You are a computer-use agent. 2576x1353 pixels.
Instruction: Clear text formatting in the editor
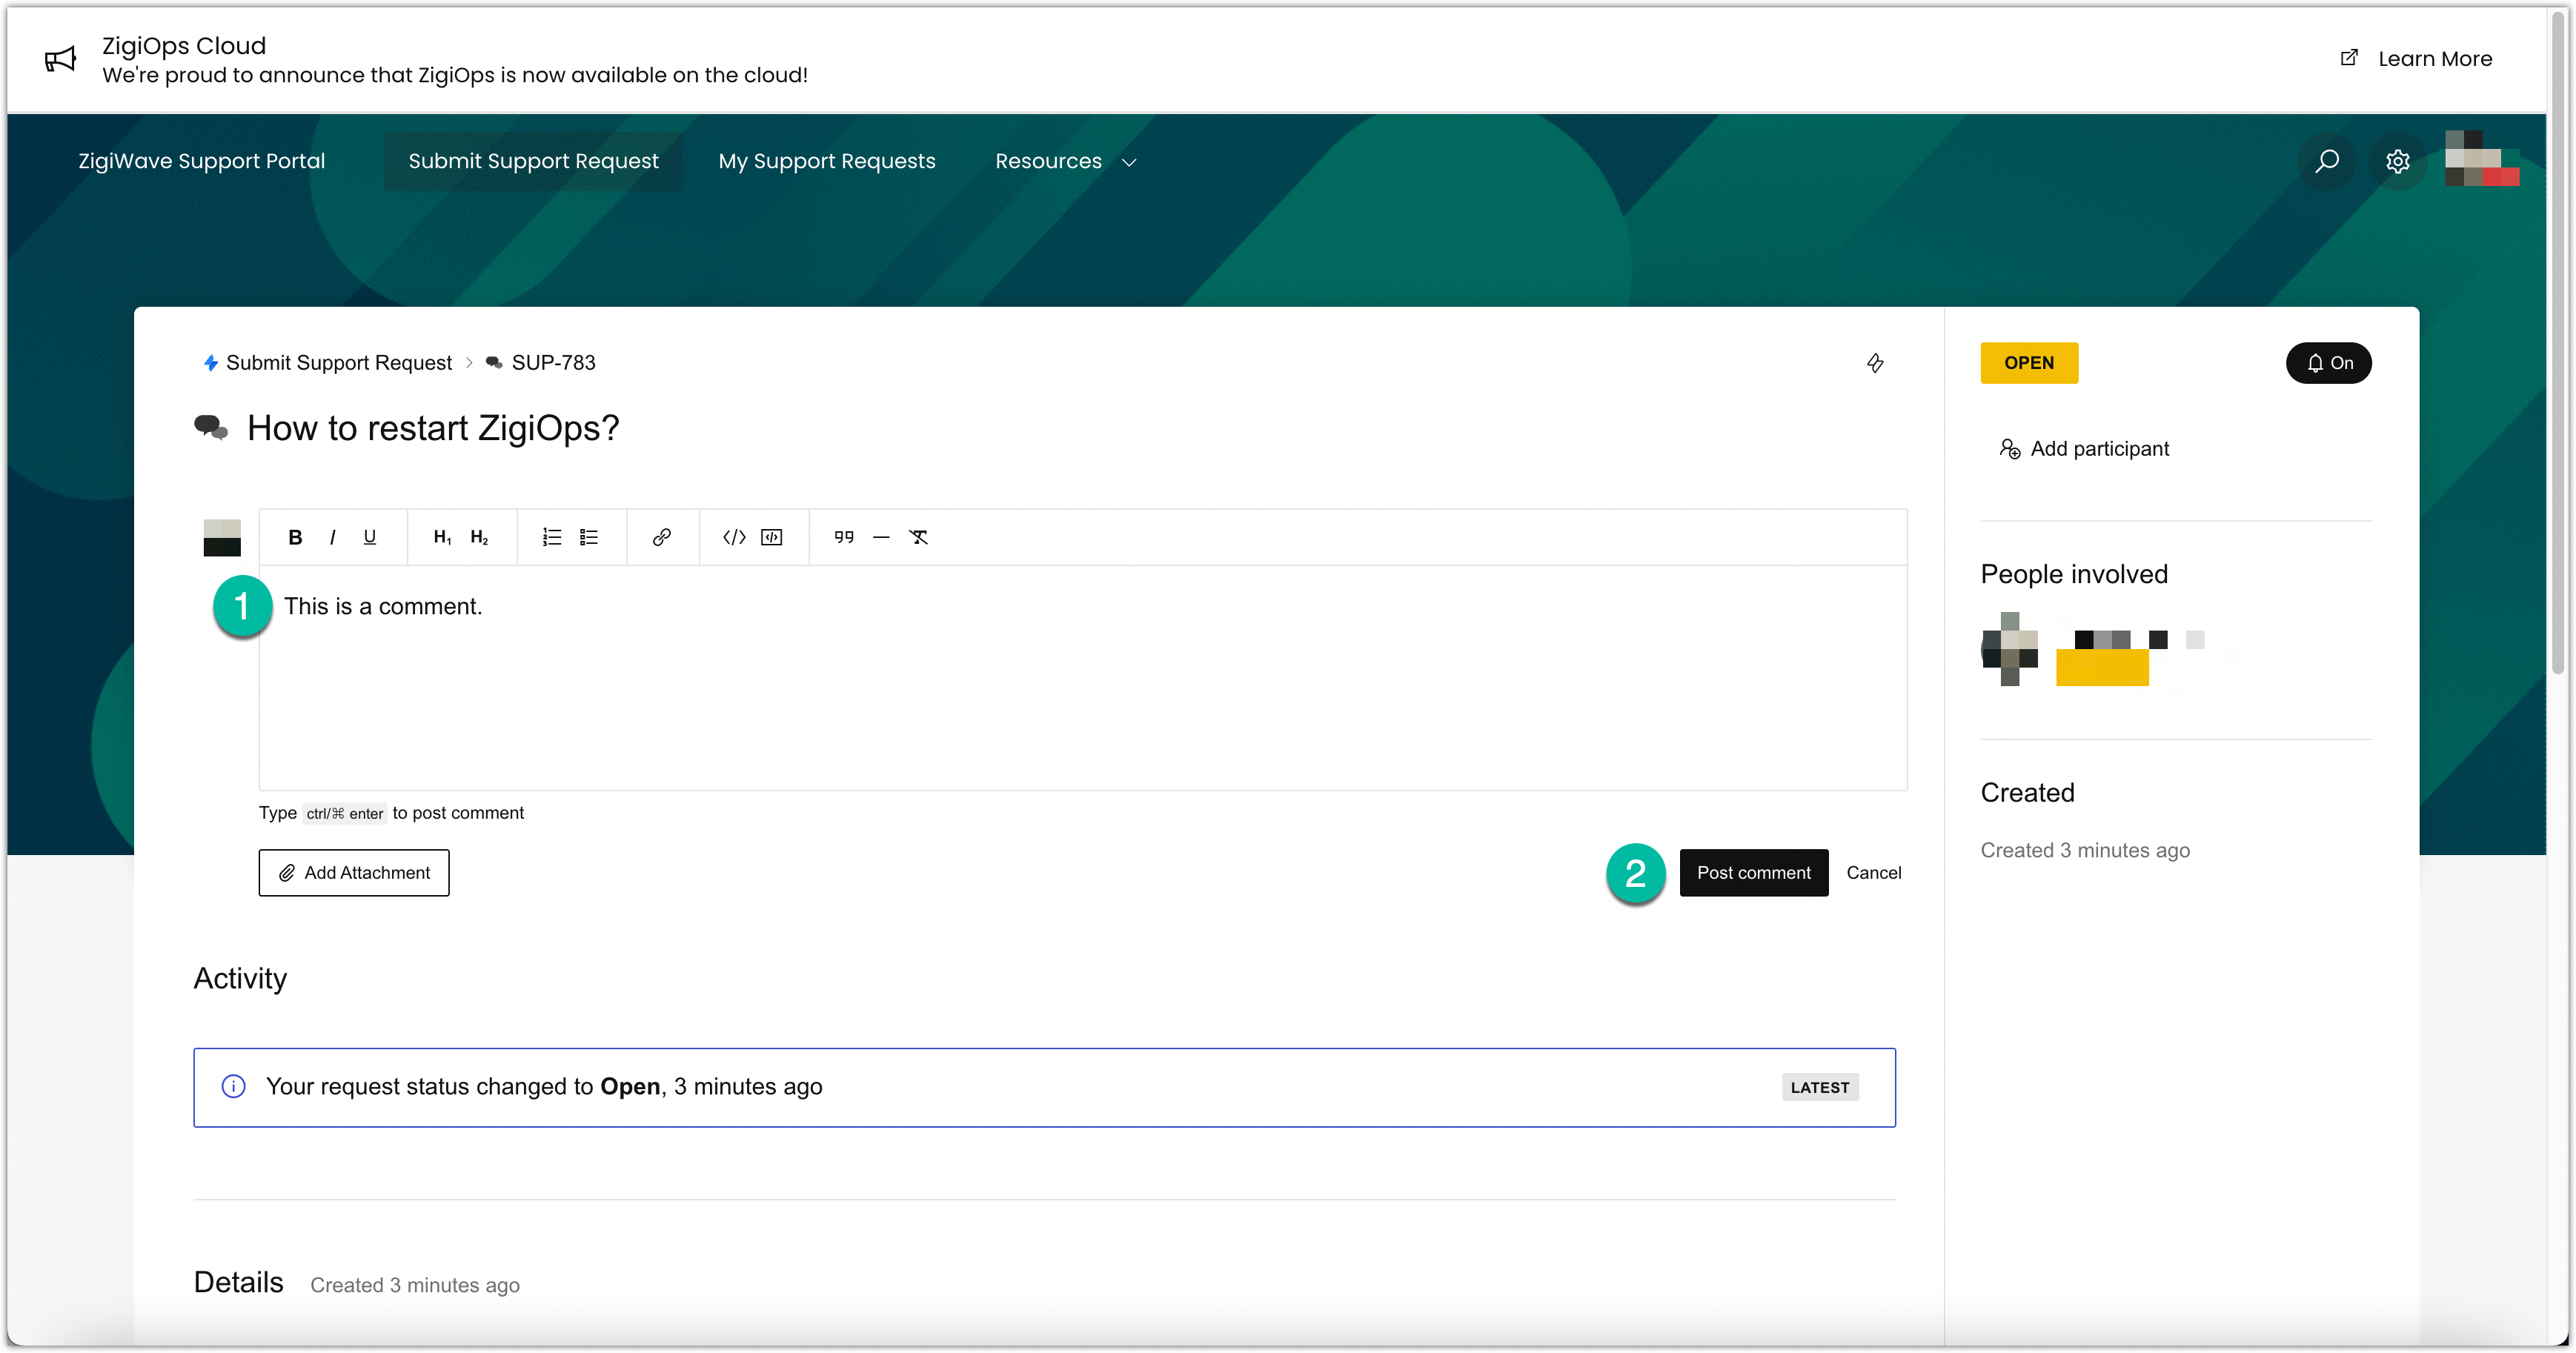click(x=919, y=537)
